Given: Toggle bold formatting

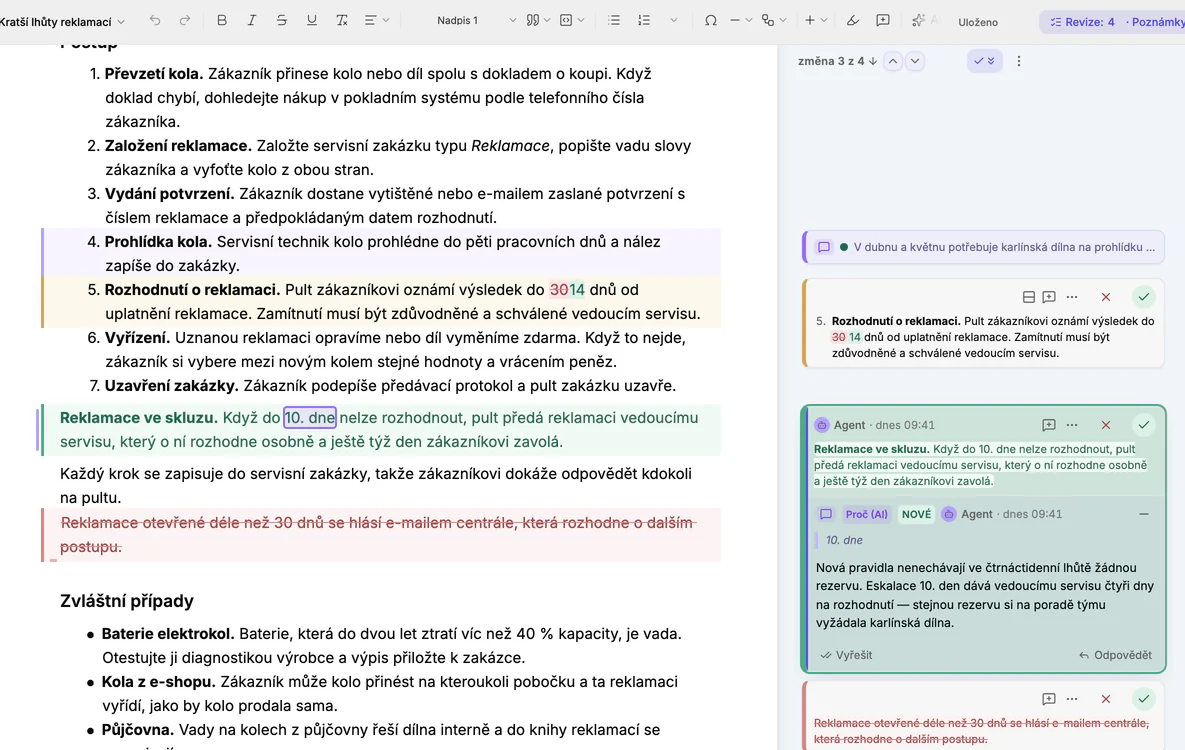Looking at the screenshot, I should pyautogui.click(x=221, y=20).
